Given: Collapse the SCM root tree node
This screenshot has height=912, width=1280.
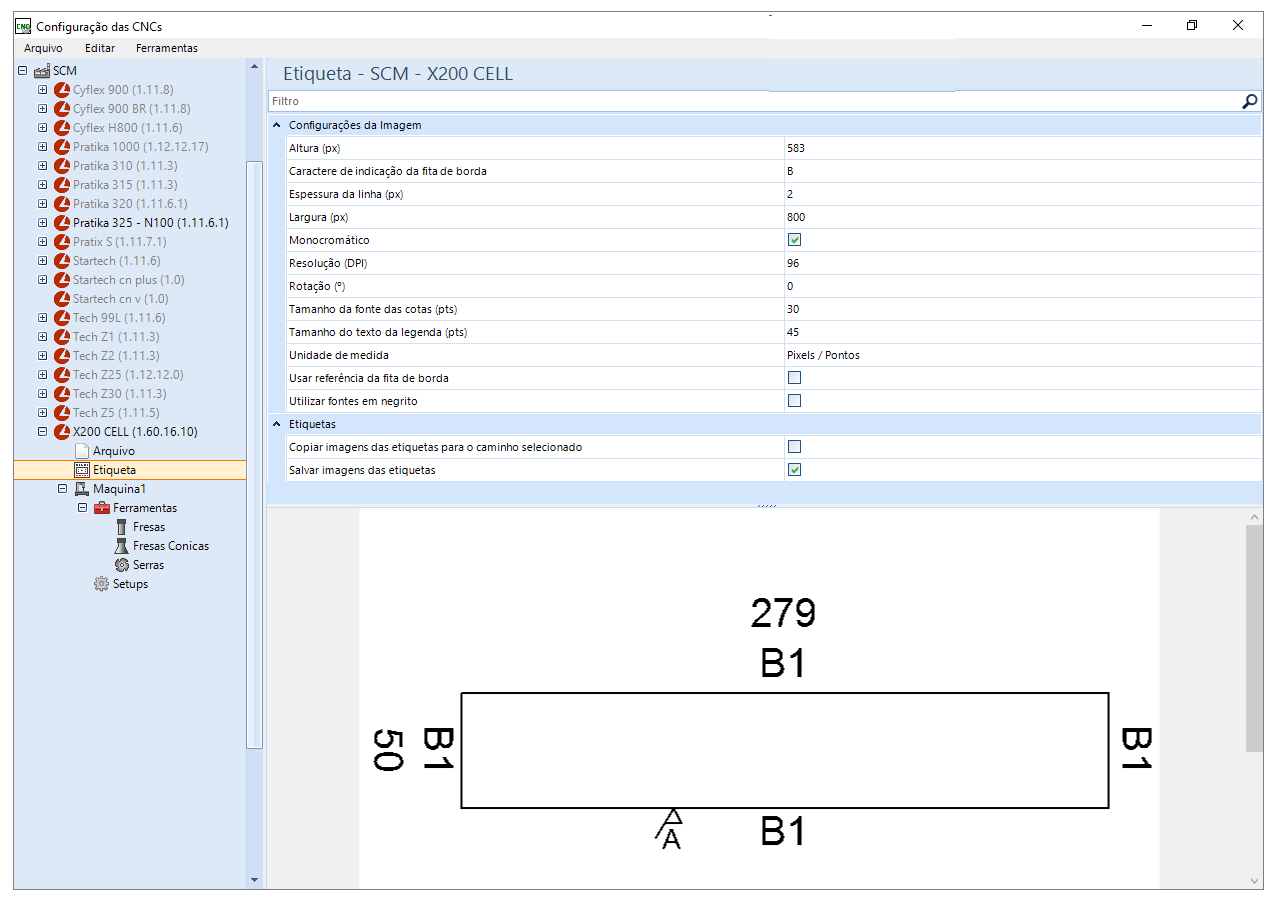Looking at the screenshot, I should 22,71.
